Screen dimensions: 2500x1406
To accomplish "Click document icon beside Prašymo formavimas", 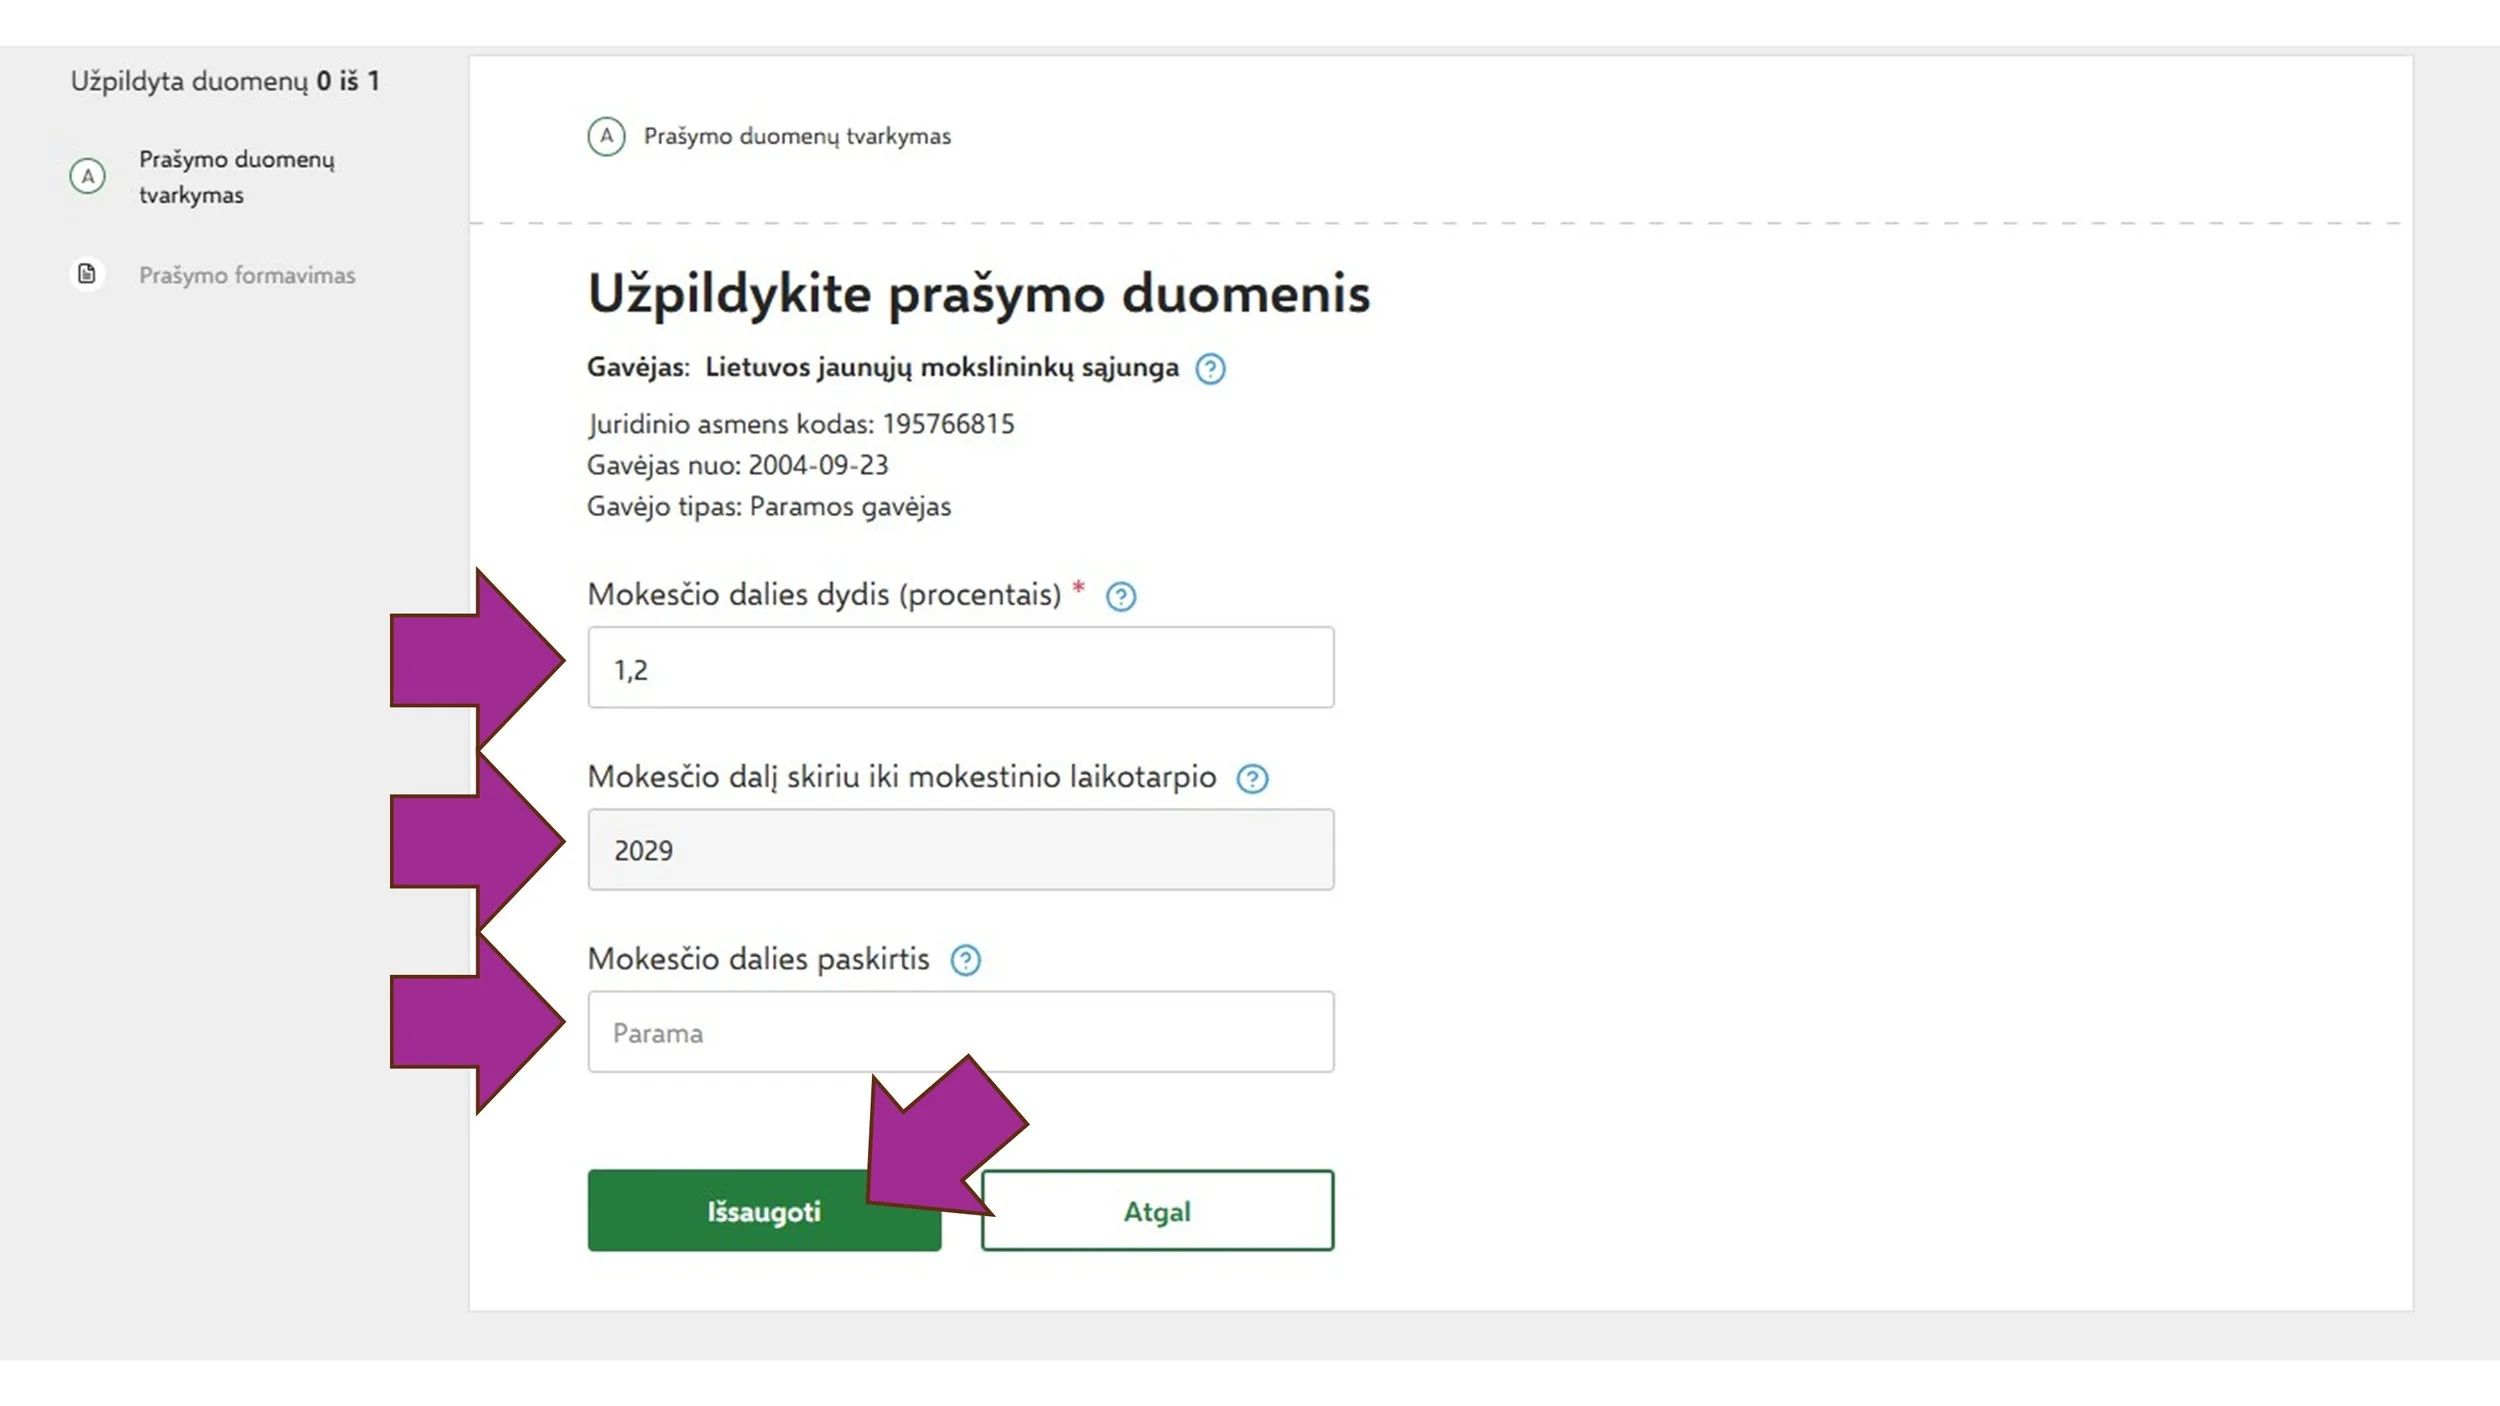I will click(x=87, y=274).
